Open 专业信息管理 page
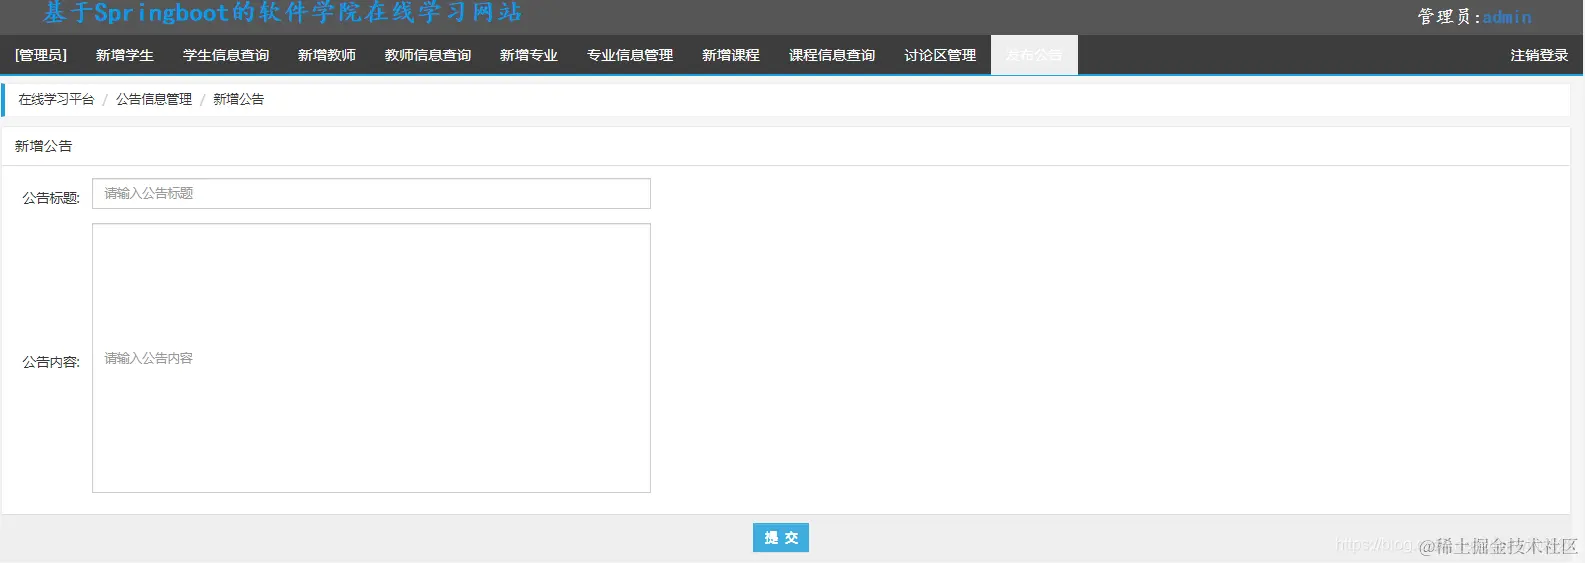Viewport: 1585px width, 563px height. click(x=630, y=55)
